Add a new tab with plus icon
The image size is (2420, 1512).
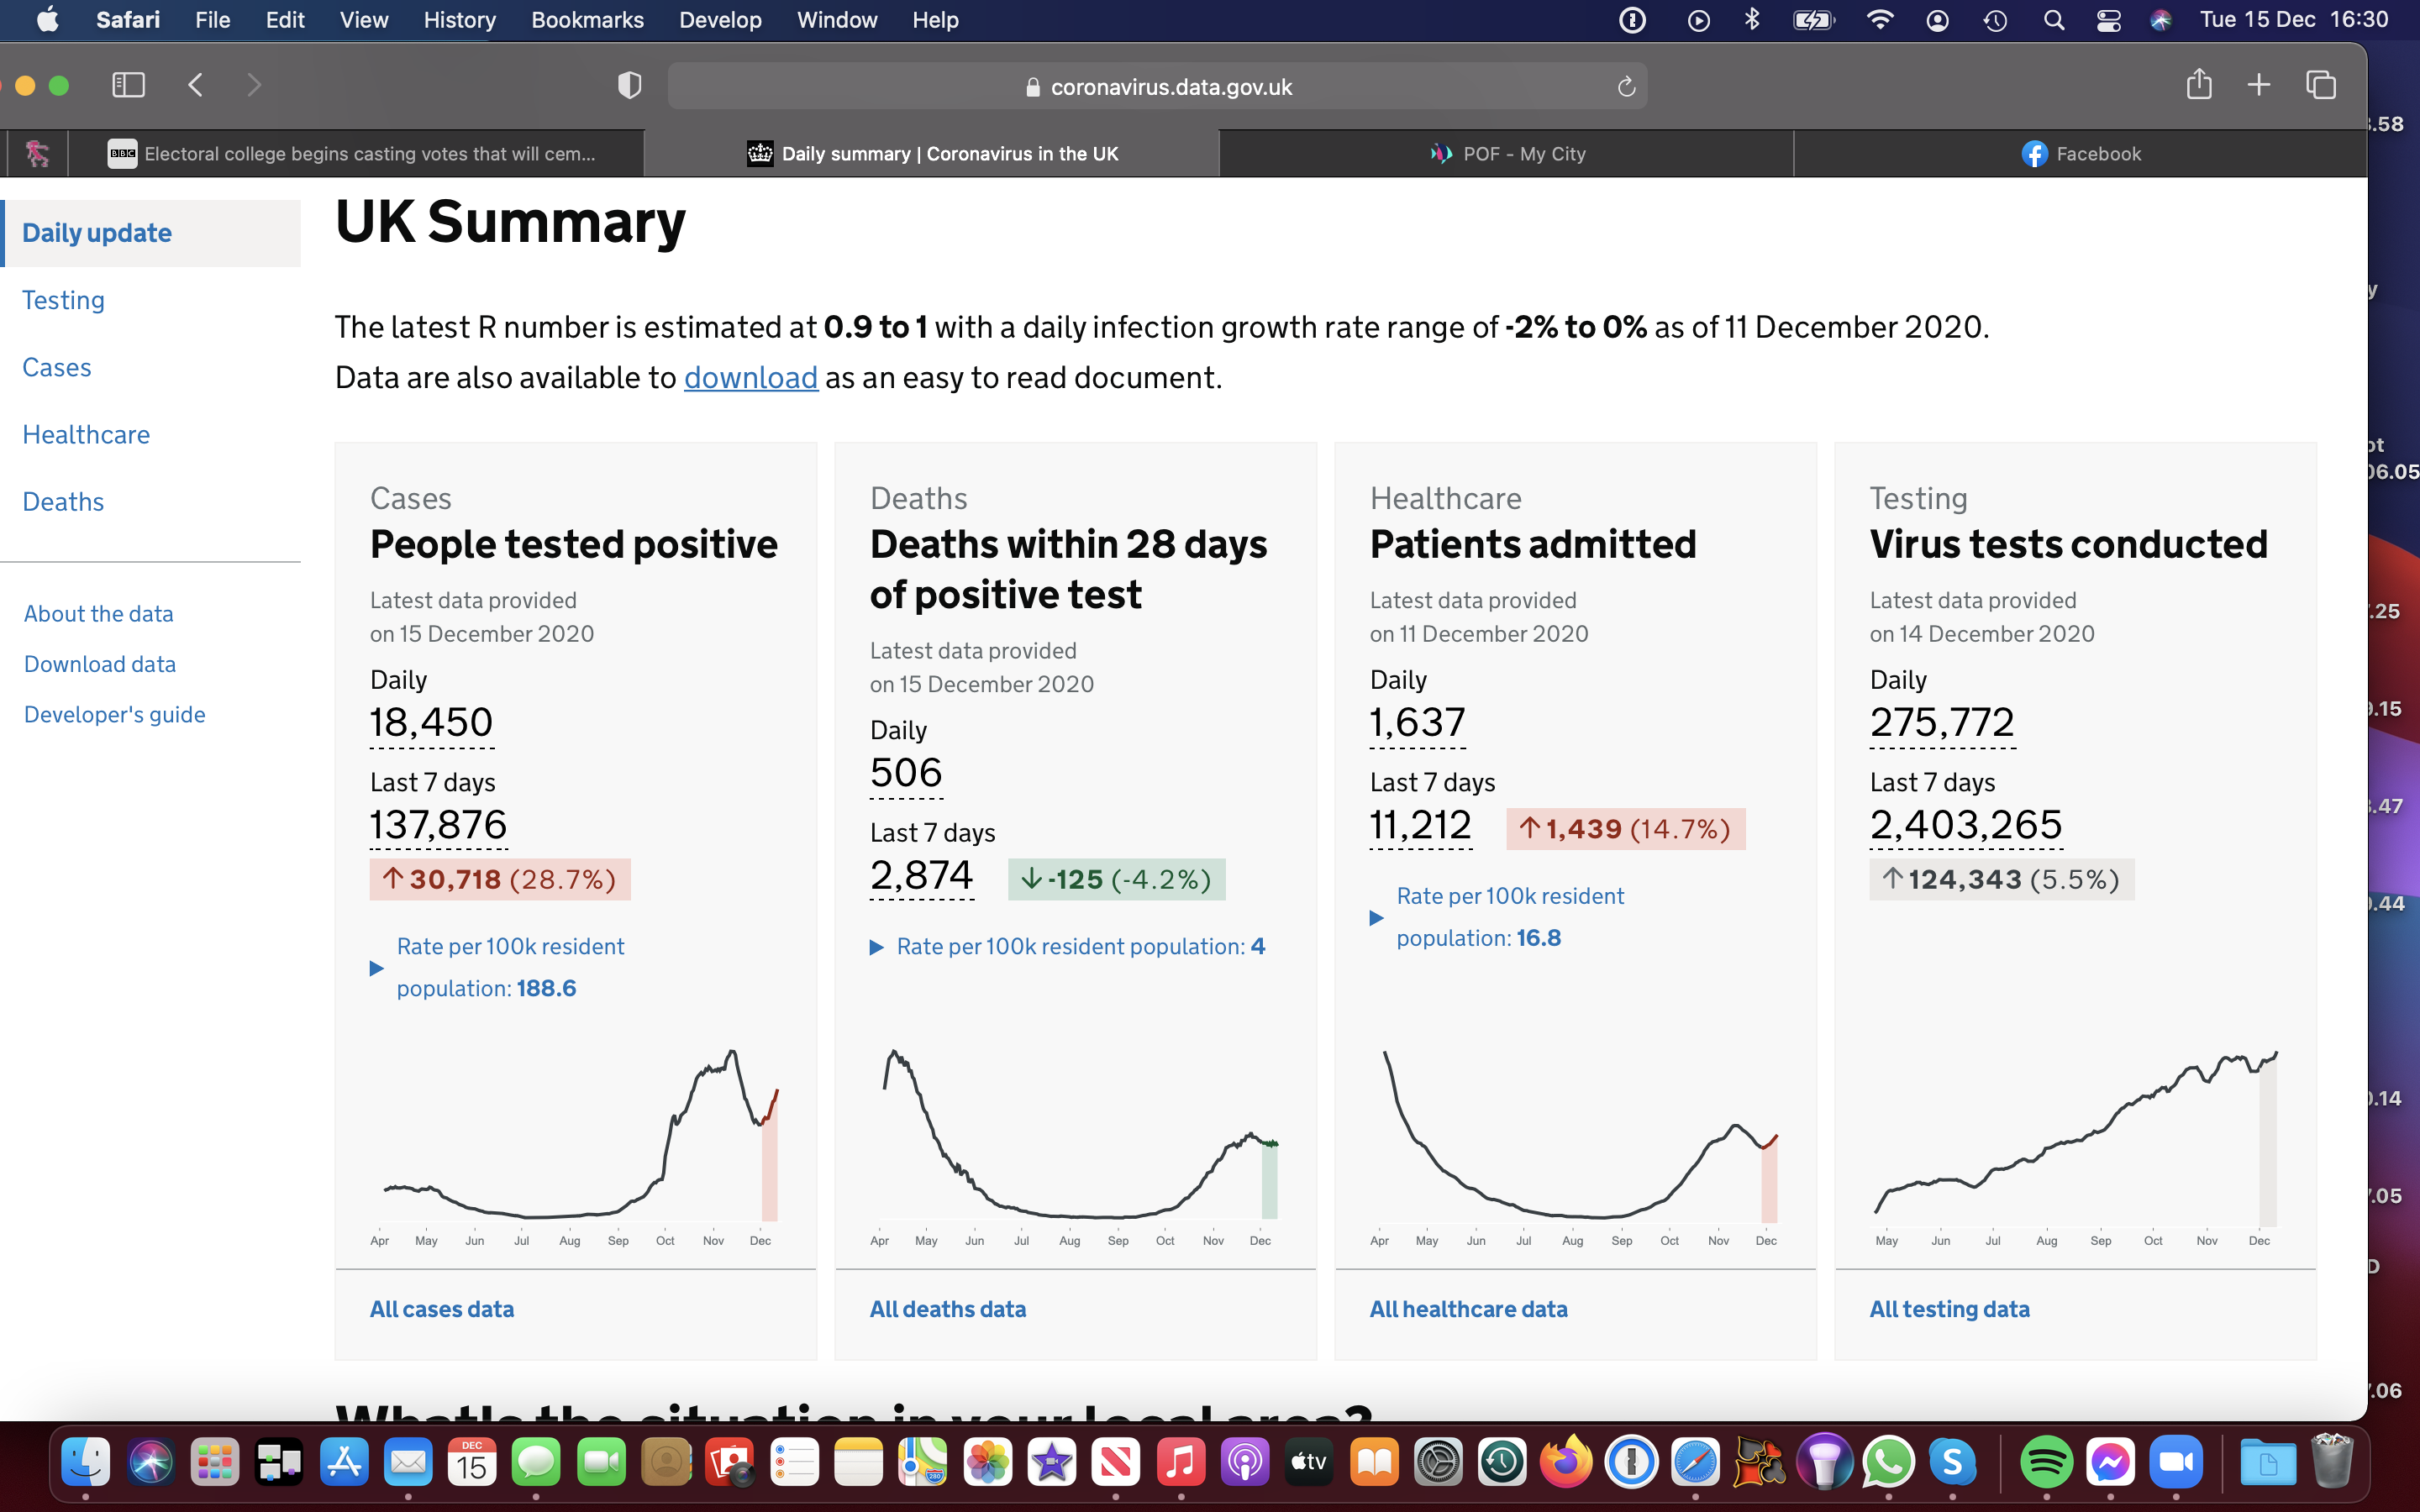[x=2259, y=85]
